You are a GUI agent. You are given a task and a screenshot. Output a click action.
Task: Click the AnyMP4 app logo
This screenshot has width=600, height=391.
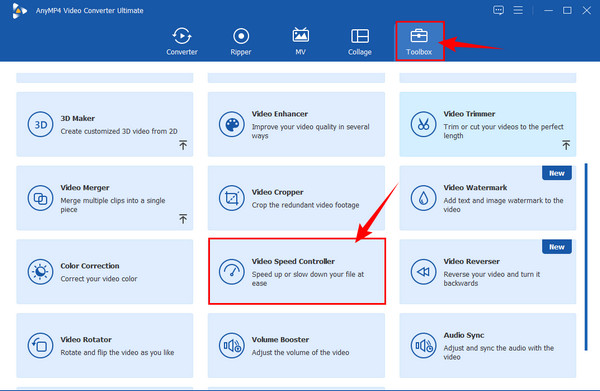(19, 11)
